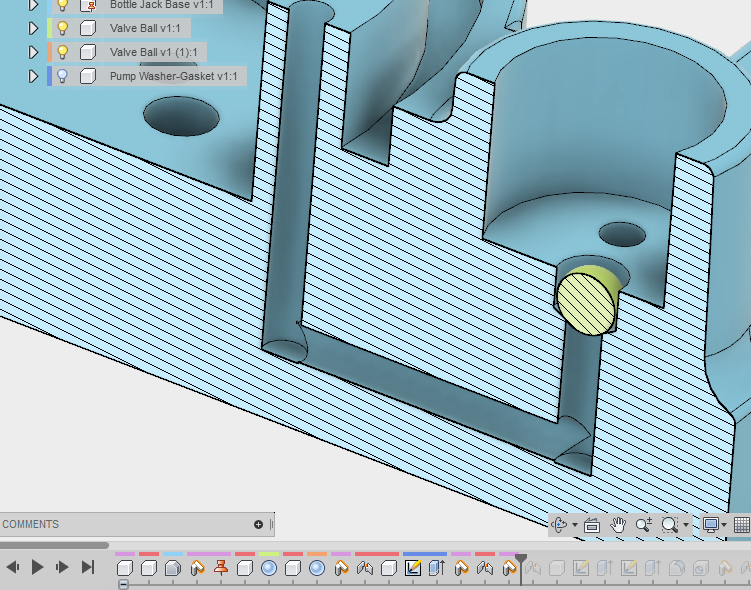Click the orange color bar beside Valve Ball v1 (1):1

coord(49,52)
